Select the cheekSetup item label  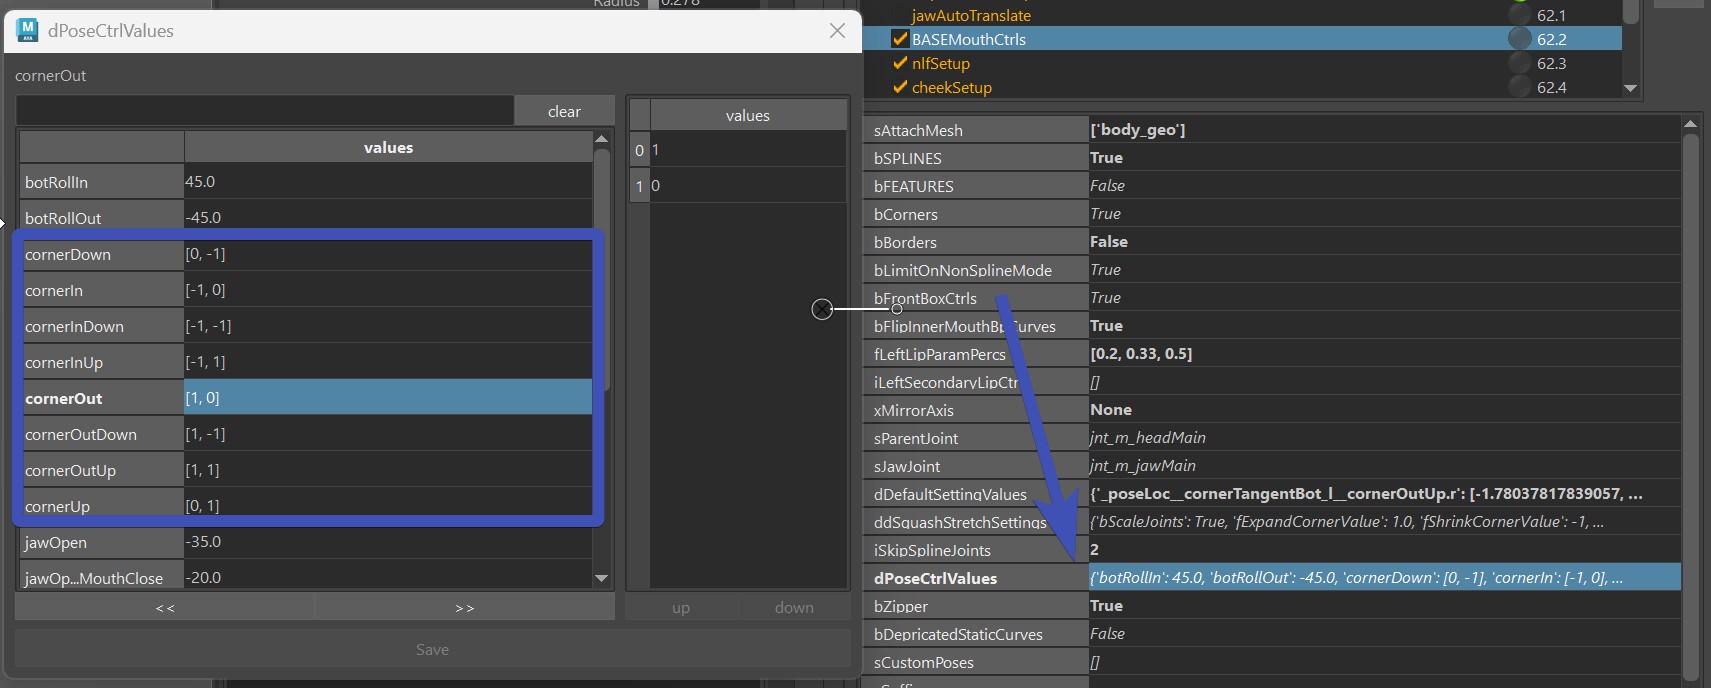point(952,87)
